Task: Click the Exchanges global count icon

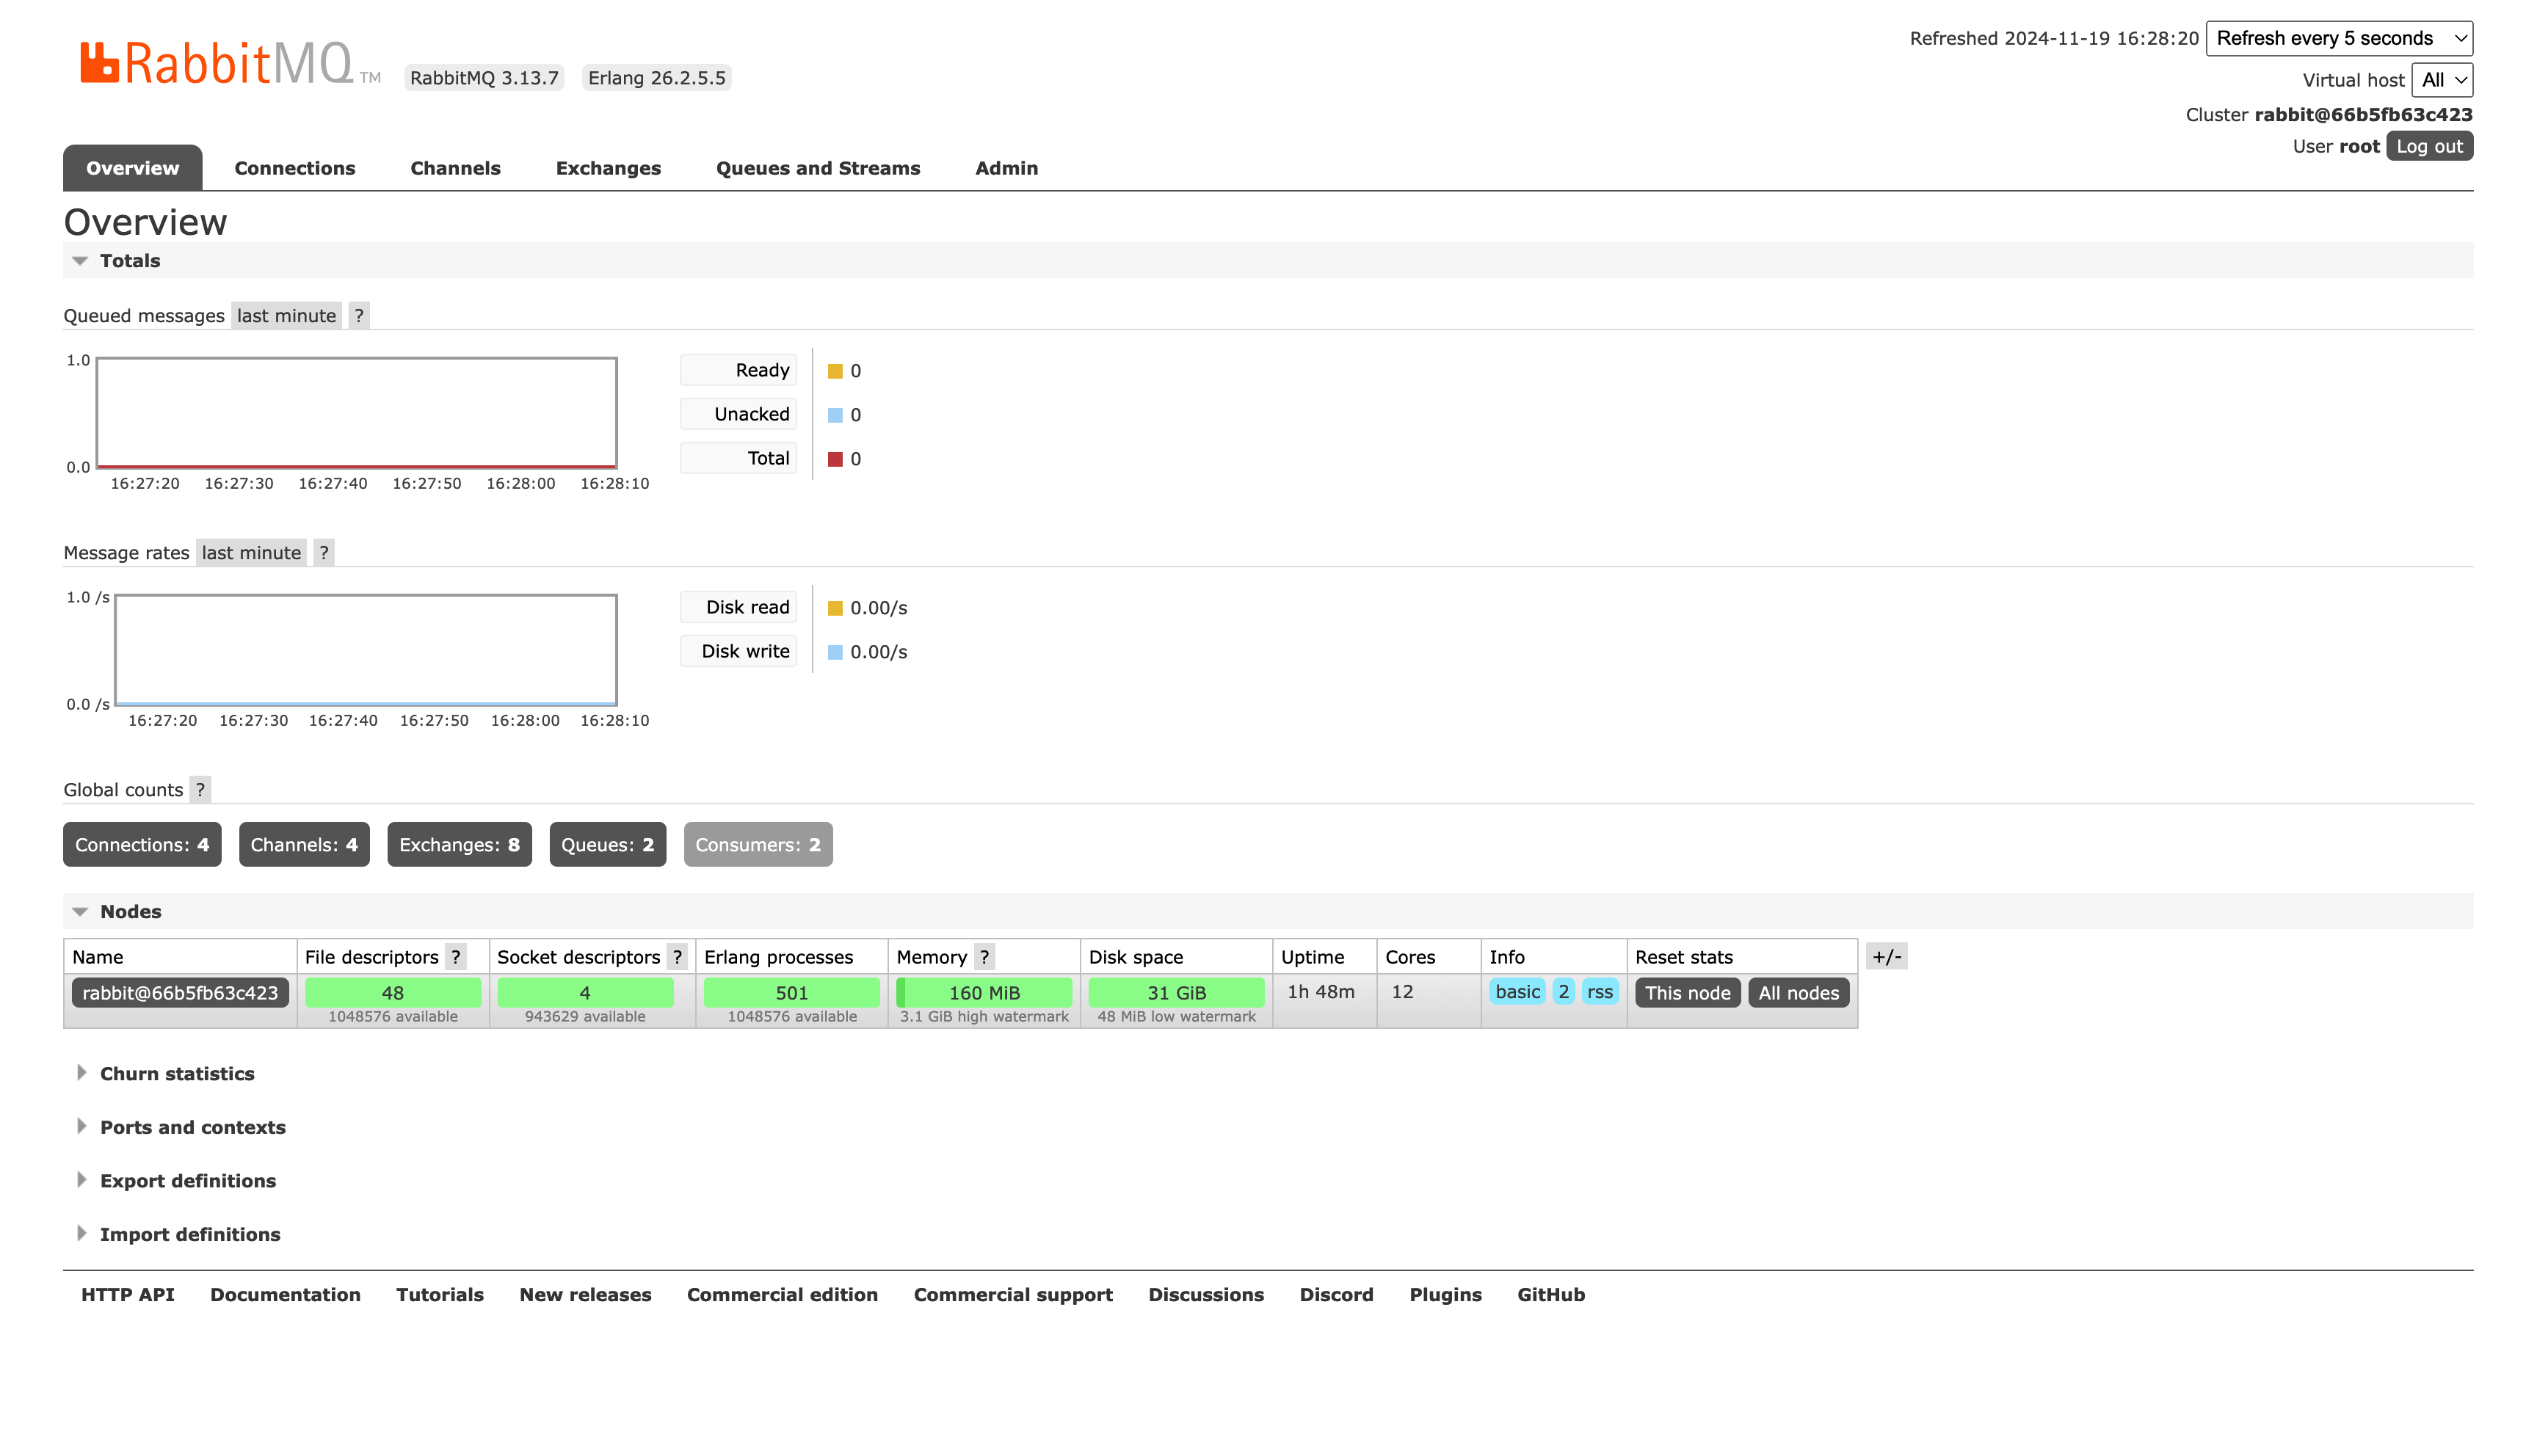Action: pos(458,845)
